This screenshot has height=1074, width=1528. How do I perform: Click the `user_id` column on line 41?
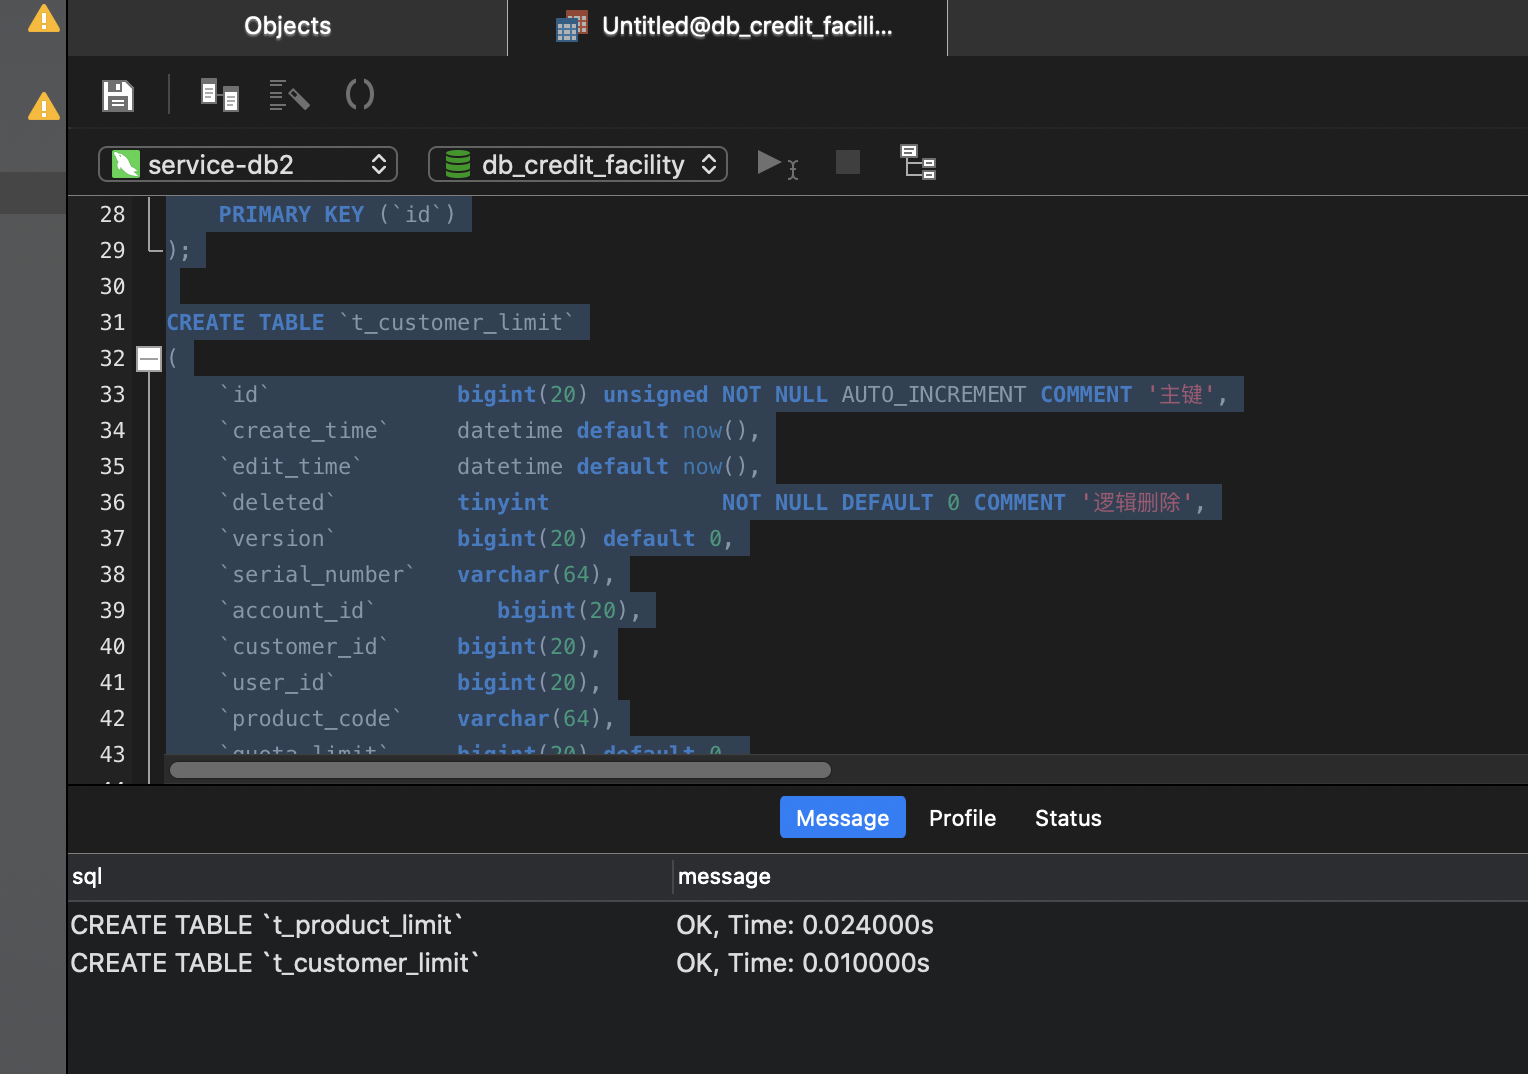pyautogui.click(x=277, y=682)
